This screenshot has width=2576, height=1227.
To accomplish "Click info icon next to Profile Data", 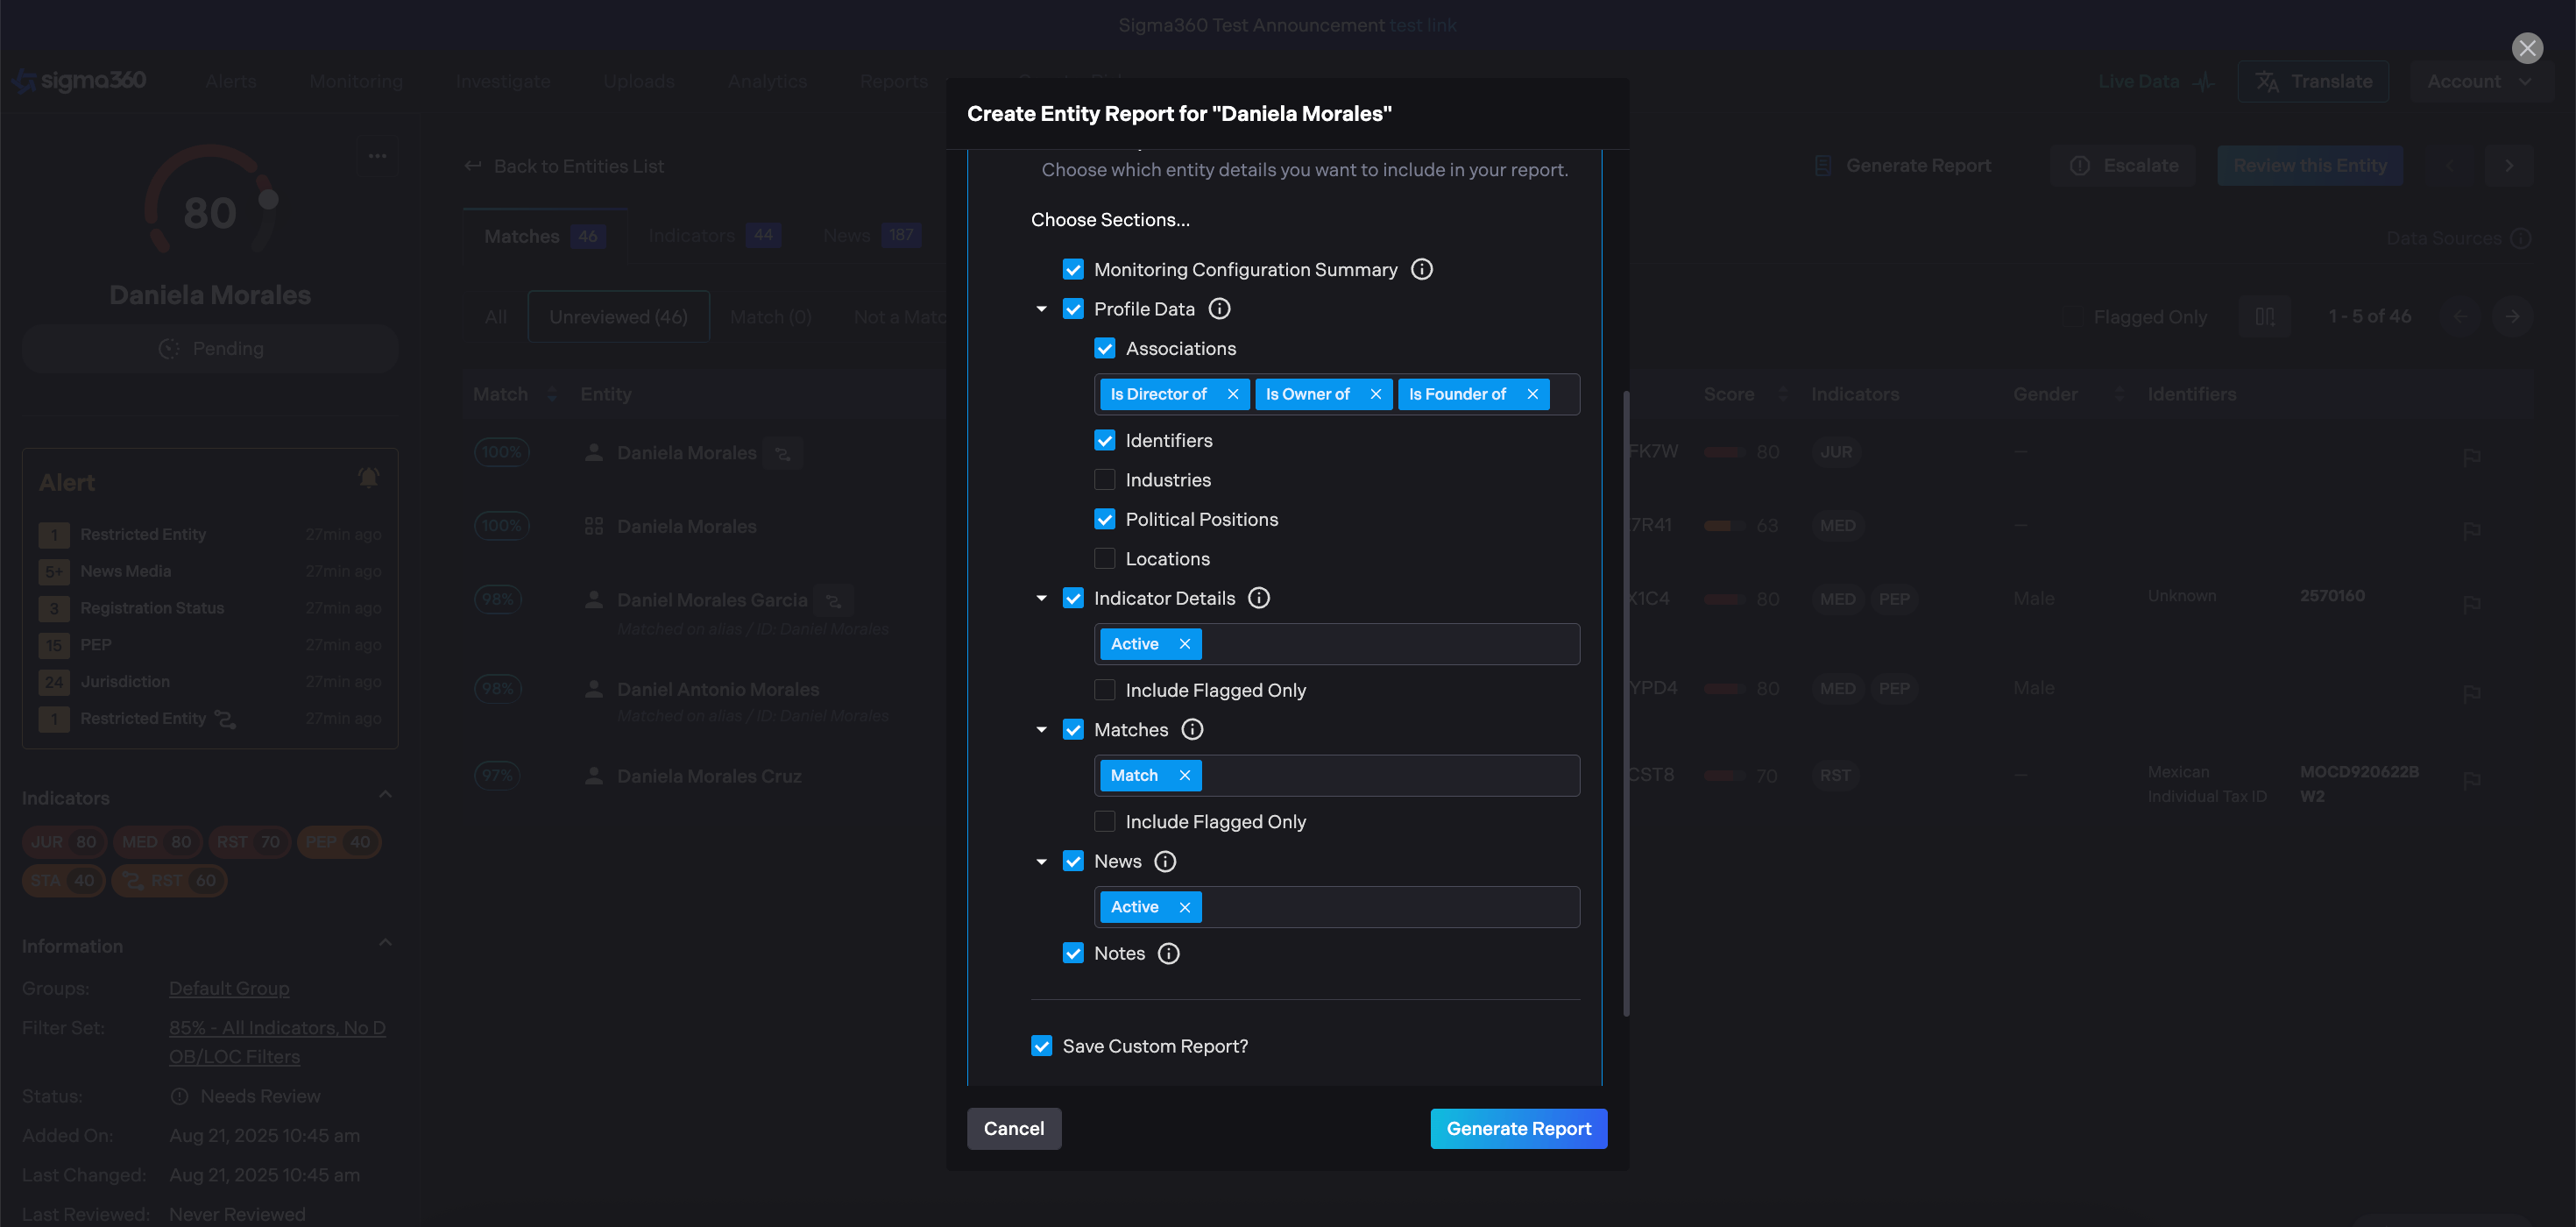I will 1219,309.
